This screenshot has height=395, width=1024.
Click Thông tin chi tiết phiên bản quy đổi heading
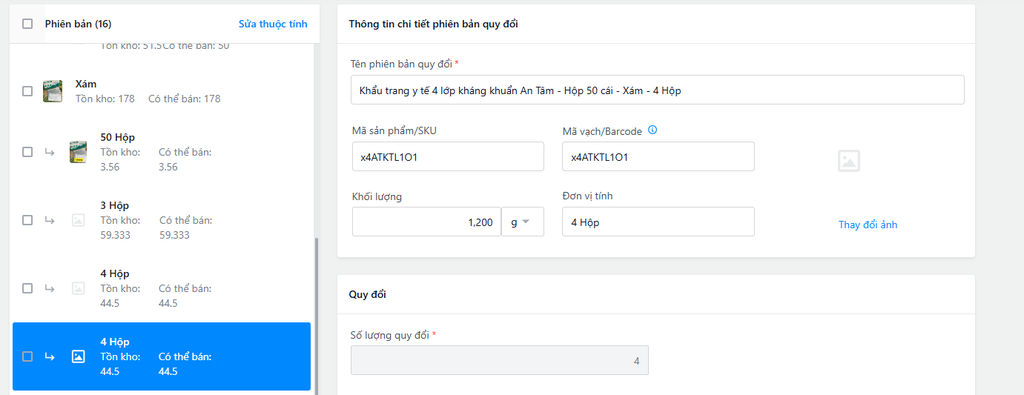pyautogui.click(x=434, y=24)
